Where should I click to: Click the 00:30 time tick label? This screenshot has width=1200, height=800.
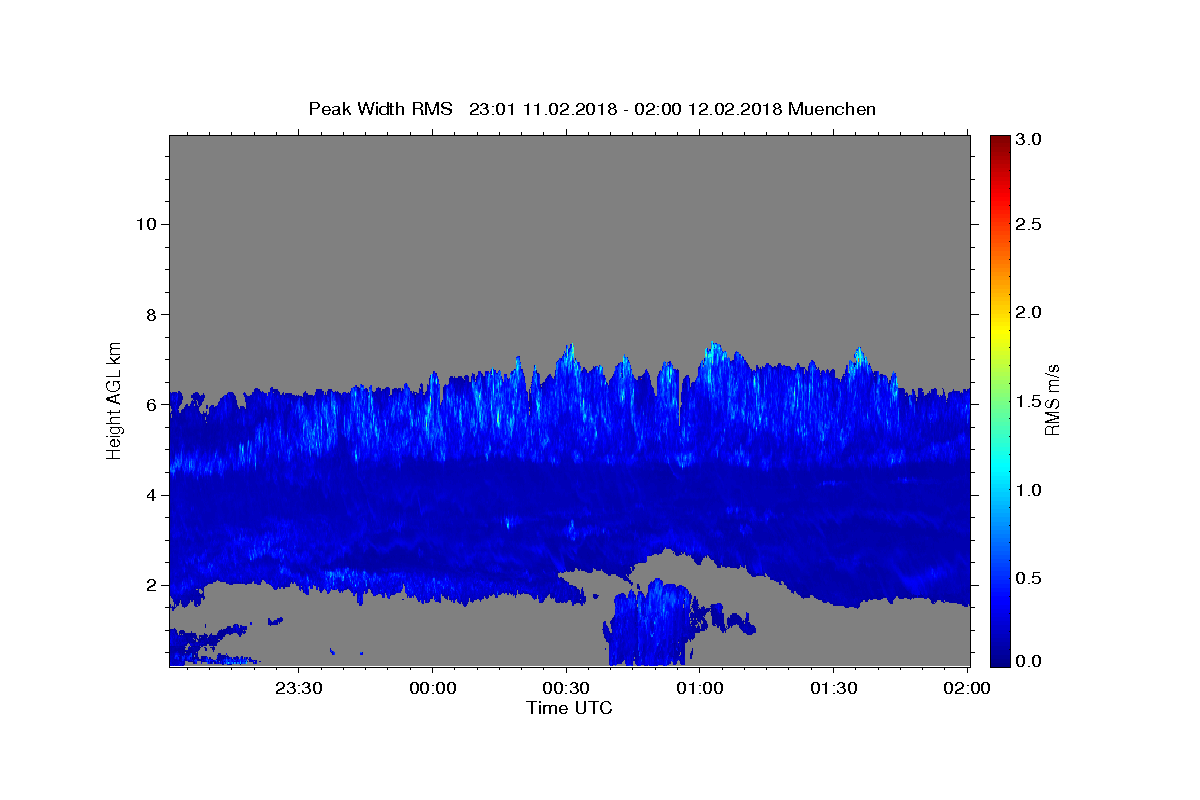click(x=566, y=688)
